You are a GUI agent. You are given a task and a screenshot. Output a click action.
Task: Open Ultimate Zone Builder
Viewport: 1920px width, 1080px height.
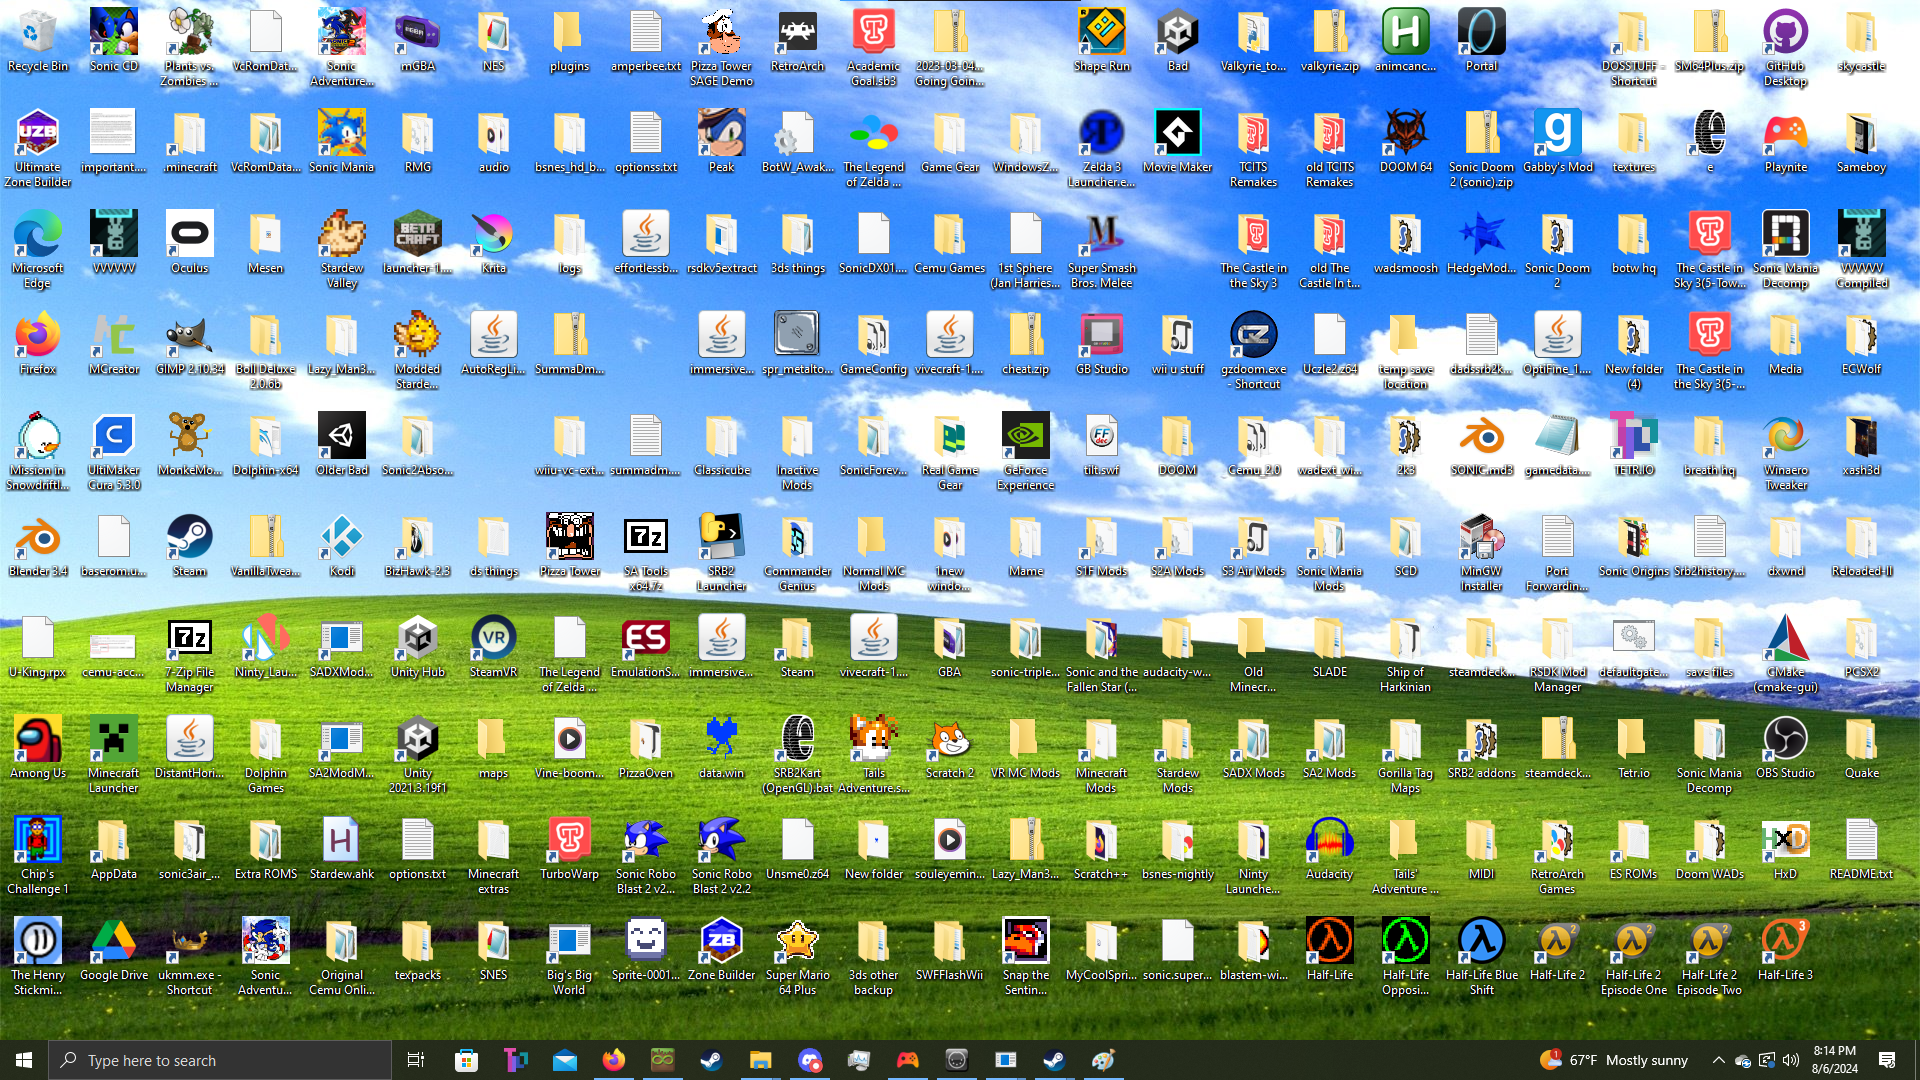coord(38,148)
